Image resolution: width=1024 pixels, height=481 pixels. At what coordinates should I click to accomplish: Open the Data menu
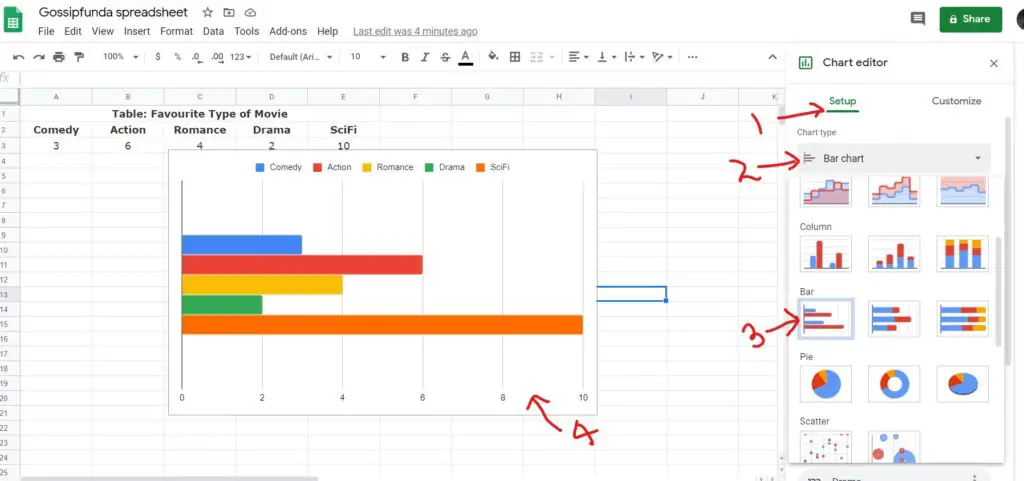[x=214, y=31]
